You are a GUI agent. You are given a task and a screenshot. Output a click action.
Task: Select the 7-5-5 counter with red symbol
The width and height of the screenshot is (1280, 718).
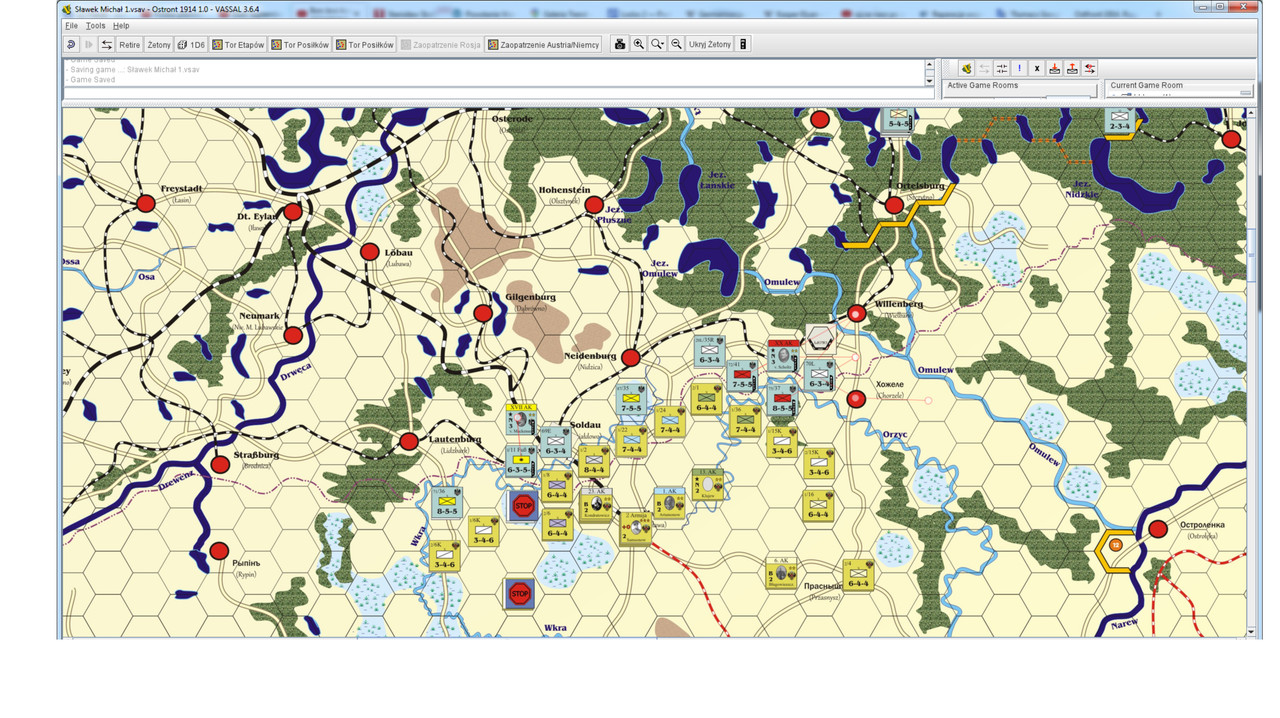click(x=742, y=376)
